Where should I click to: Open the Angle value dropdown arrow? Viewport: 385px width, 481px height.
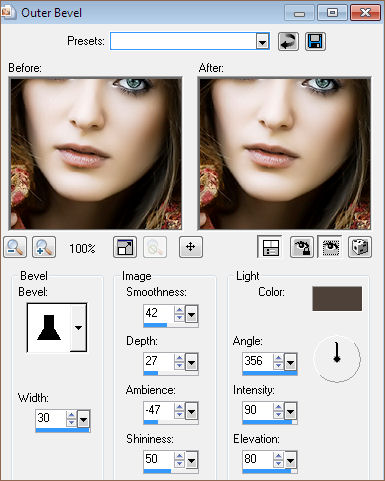tap(290, 363)
